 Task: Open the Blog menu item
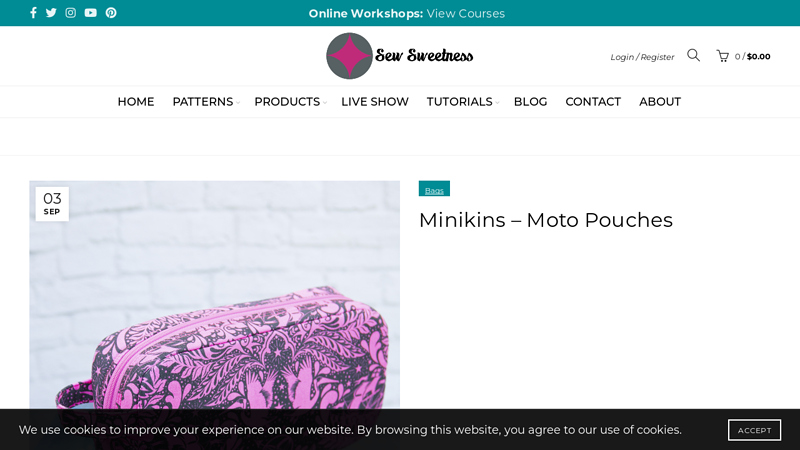point(530,102)
